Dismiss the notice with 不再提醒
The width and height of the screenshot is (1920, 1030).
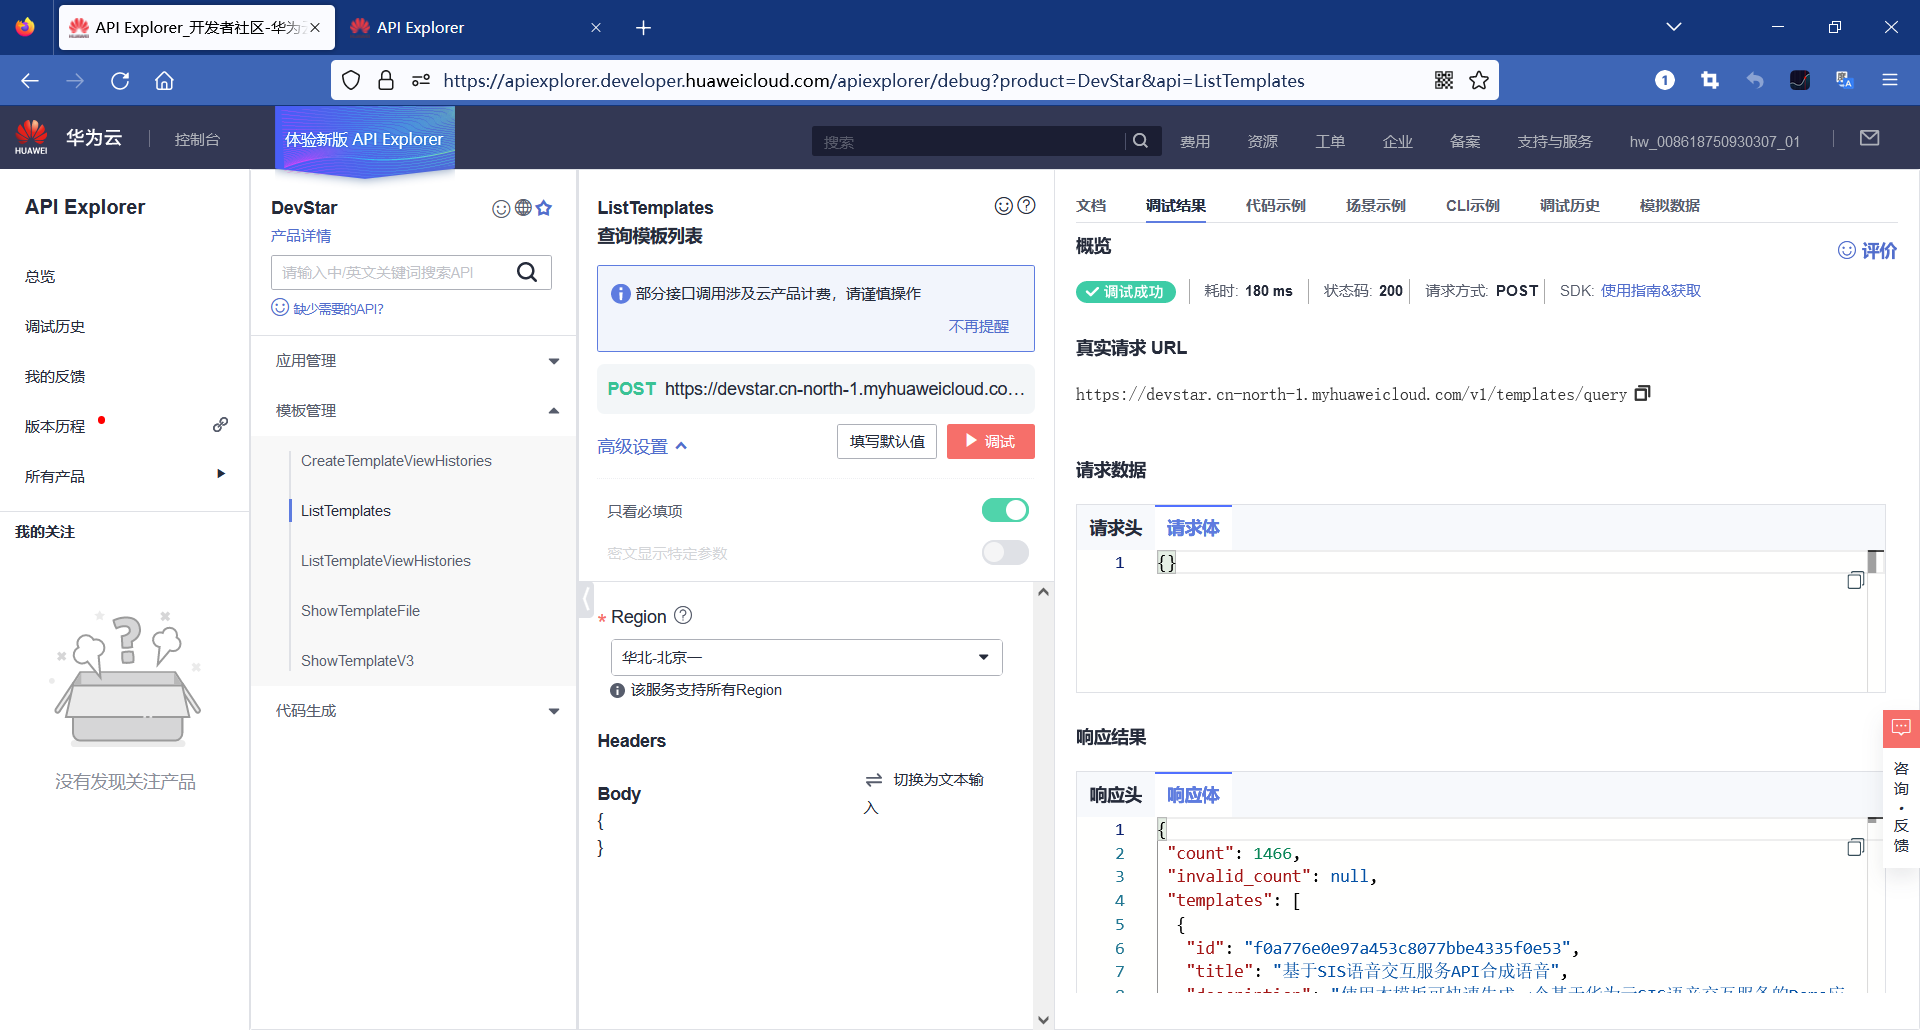[x=978, y=327]
